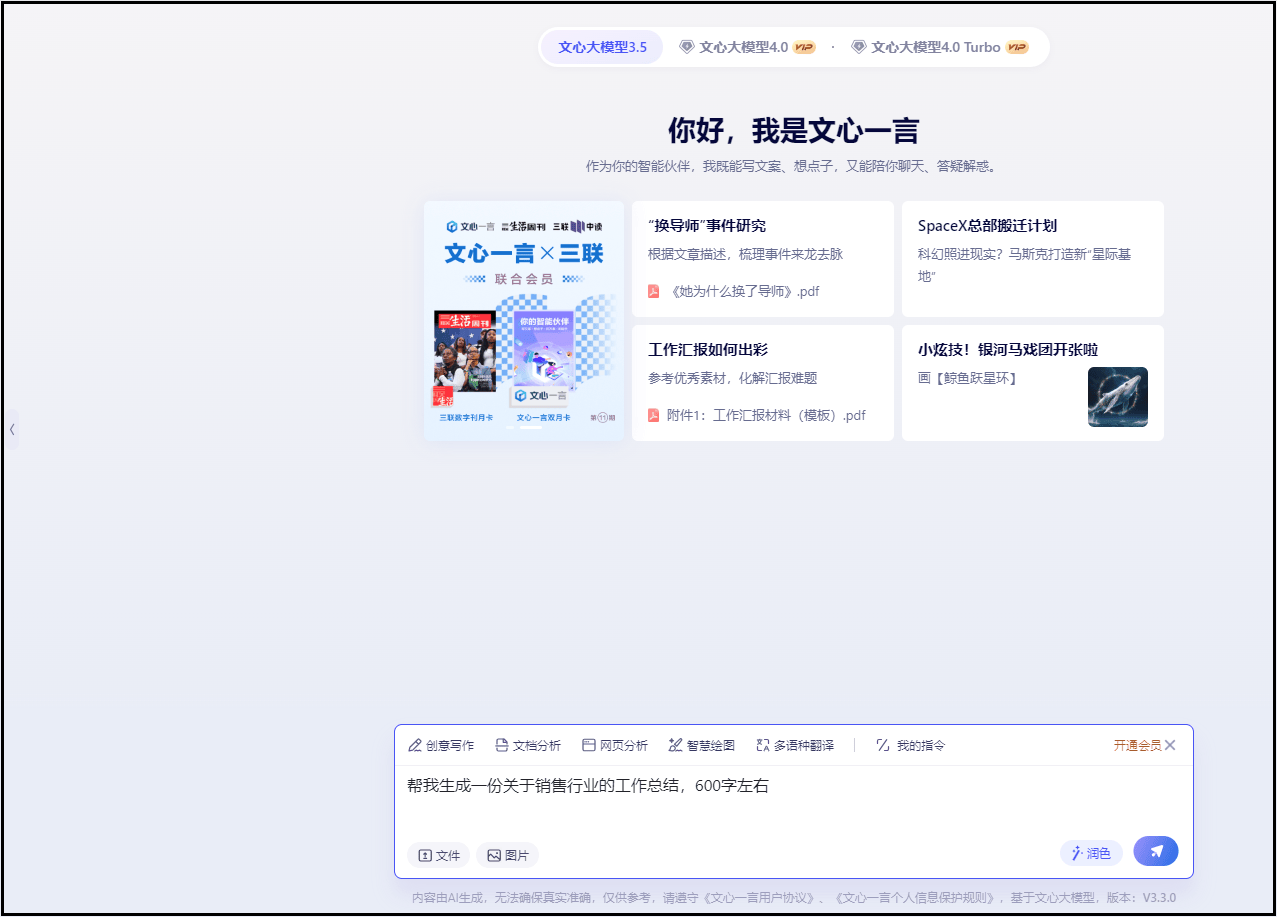Screen dimensions: 1277x917
Task: Click the 开通会员 membership link
Action: pos(1137,745)
